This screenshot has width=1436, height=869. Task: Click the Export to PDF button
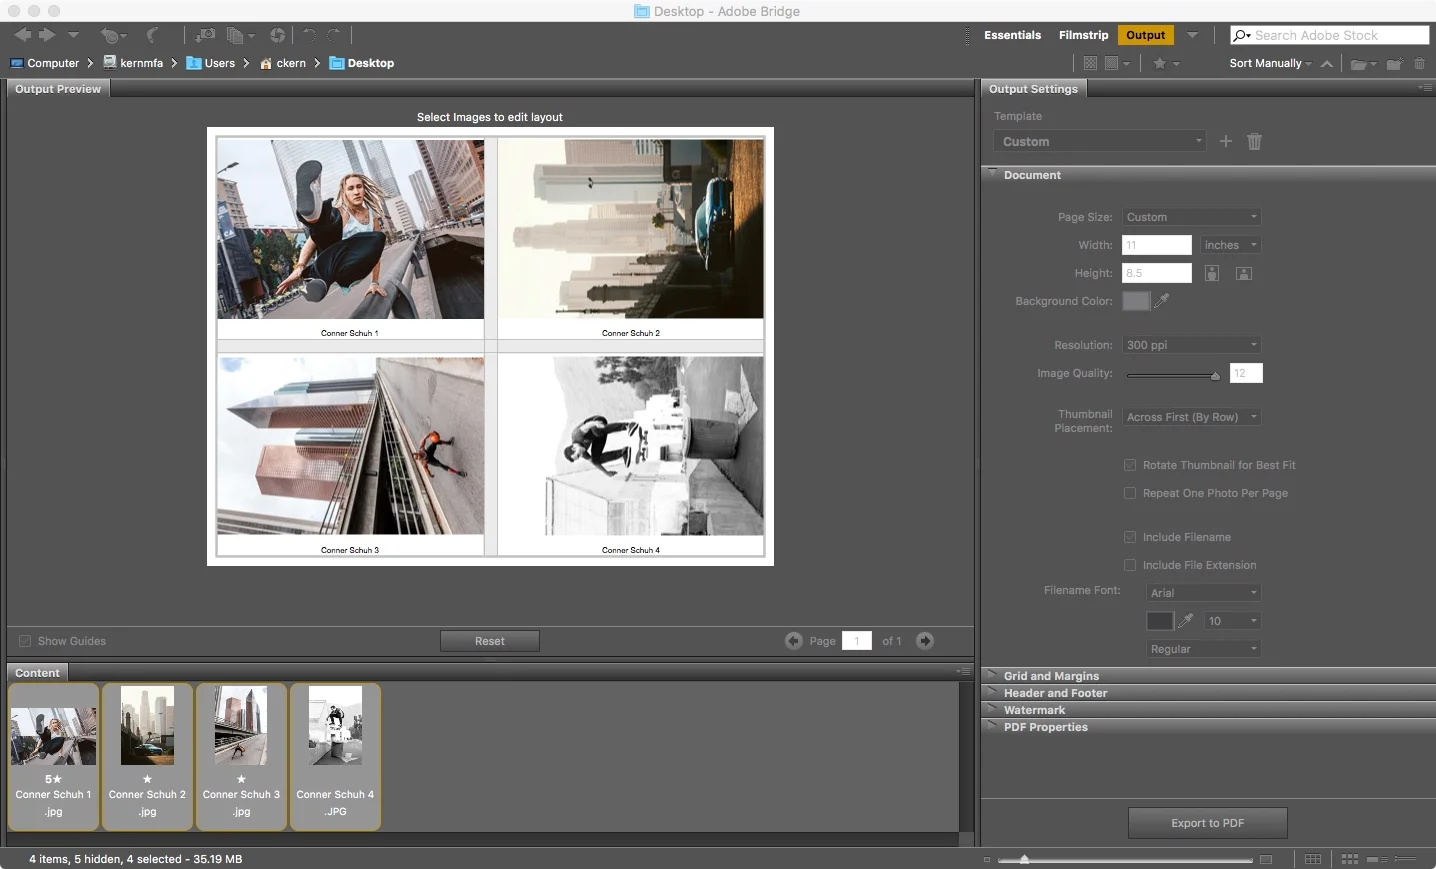1207,823
